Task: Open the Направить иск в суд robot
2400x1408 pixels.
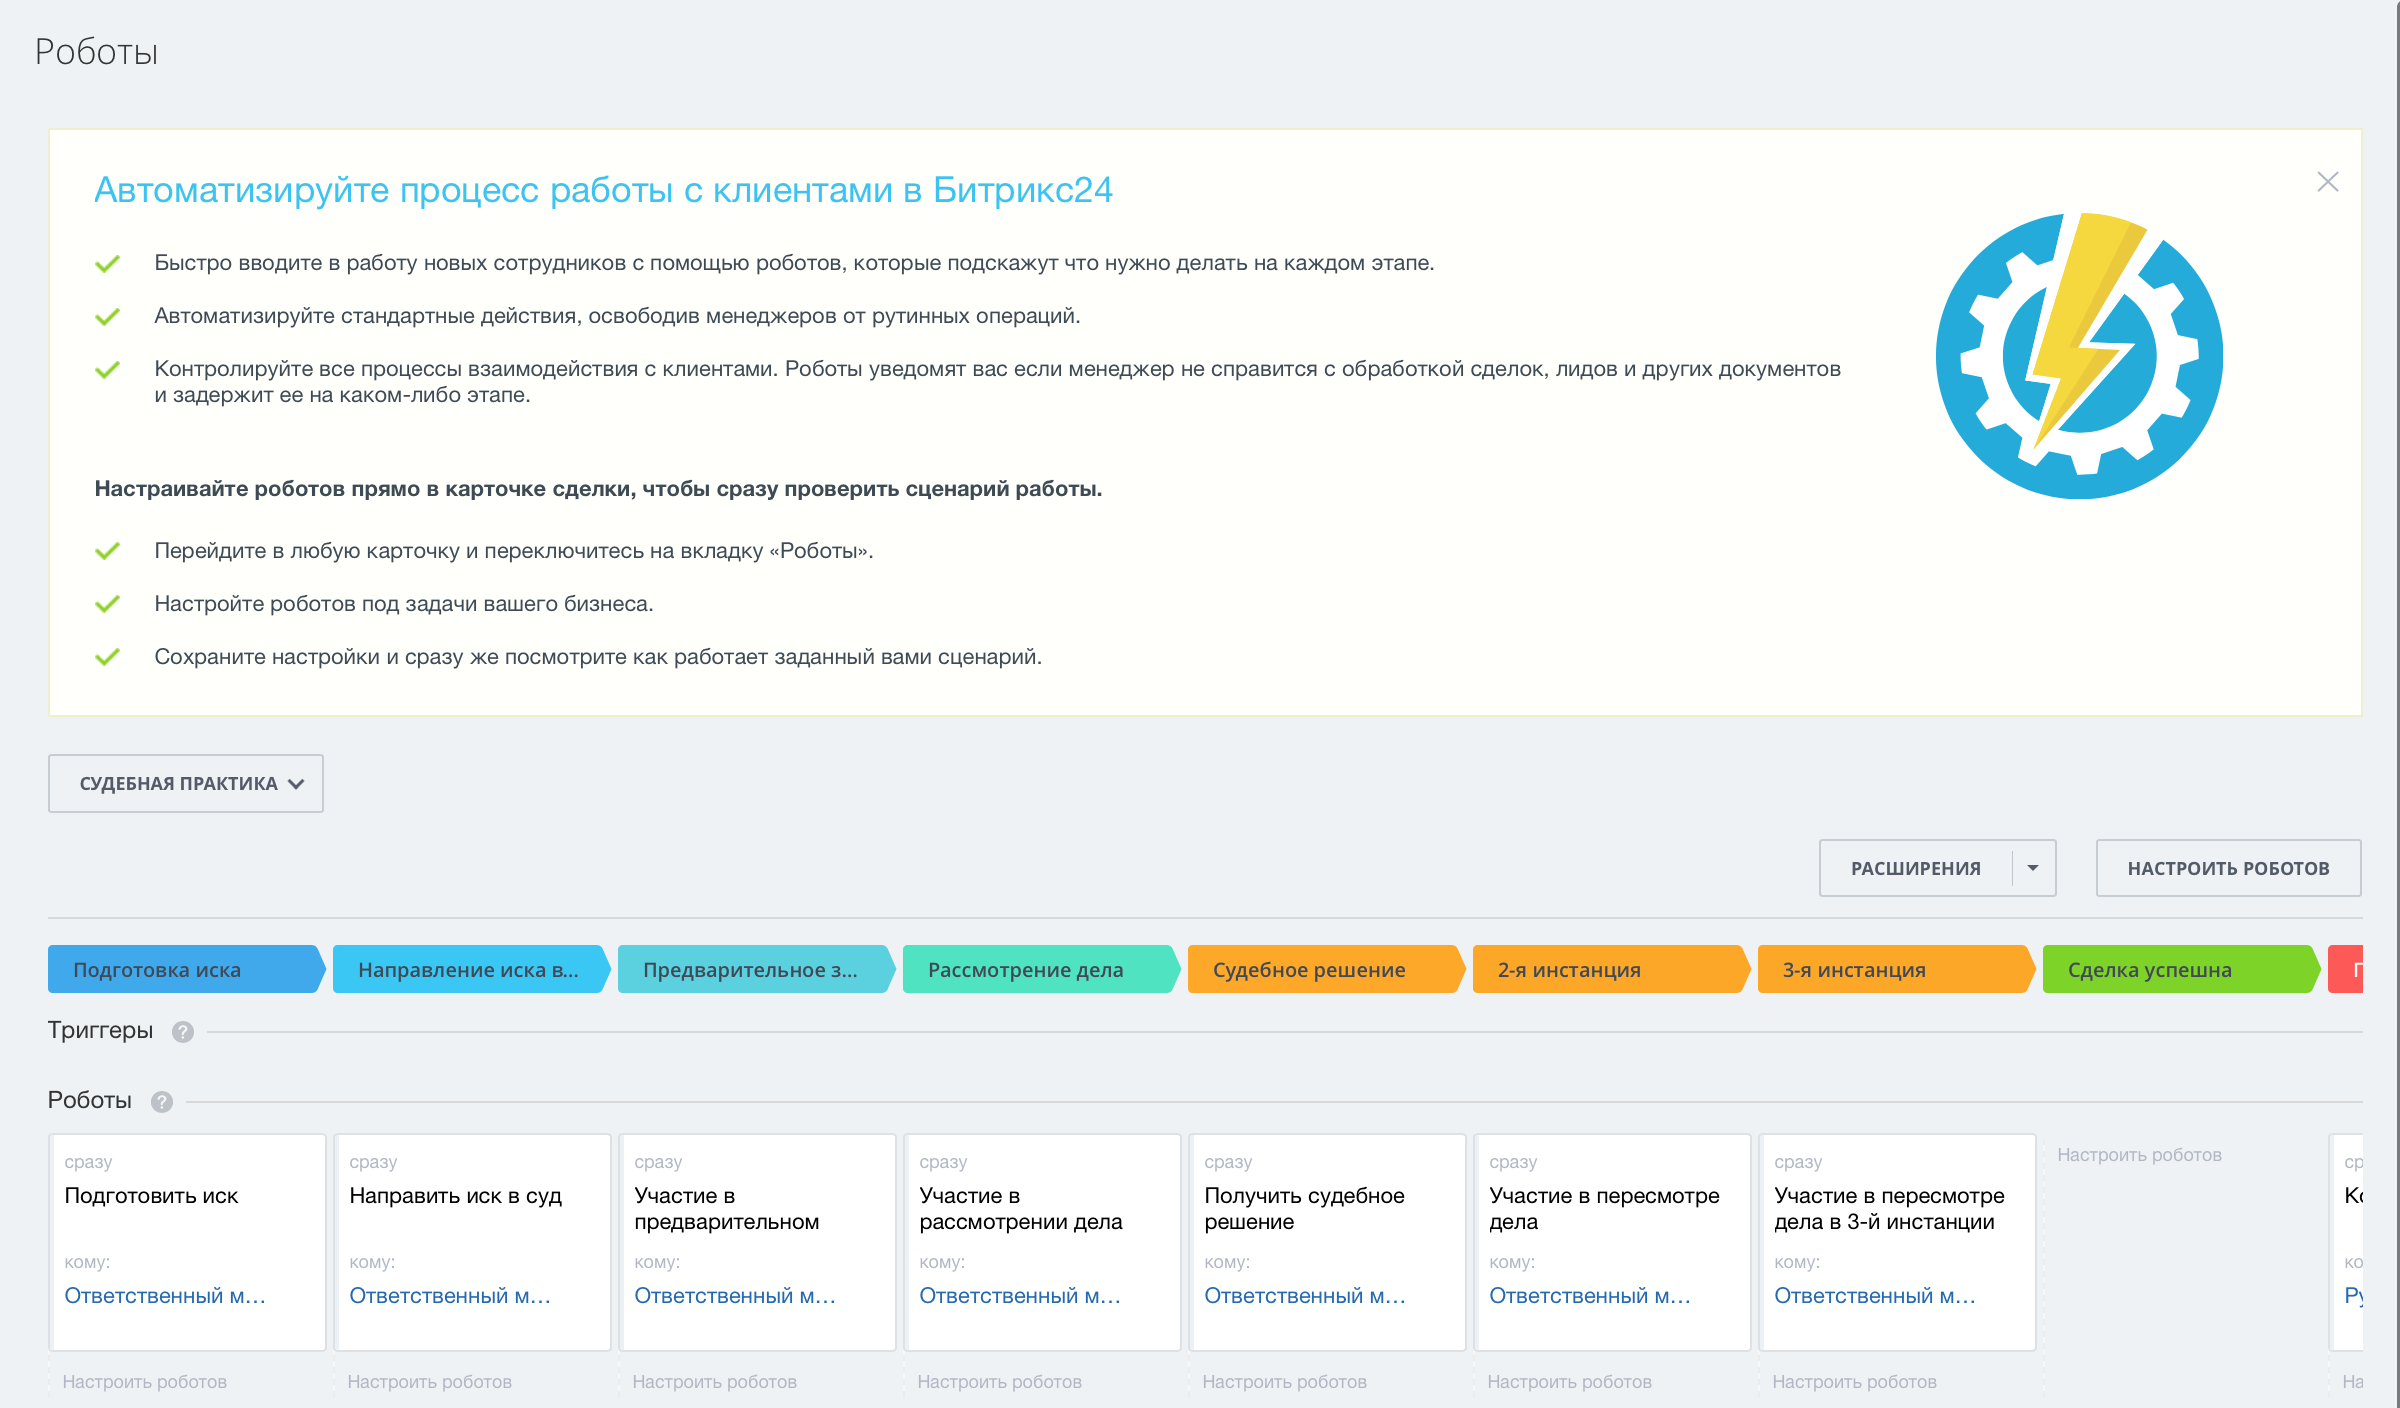Action: pos(455,1196)
